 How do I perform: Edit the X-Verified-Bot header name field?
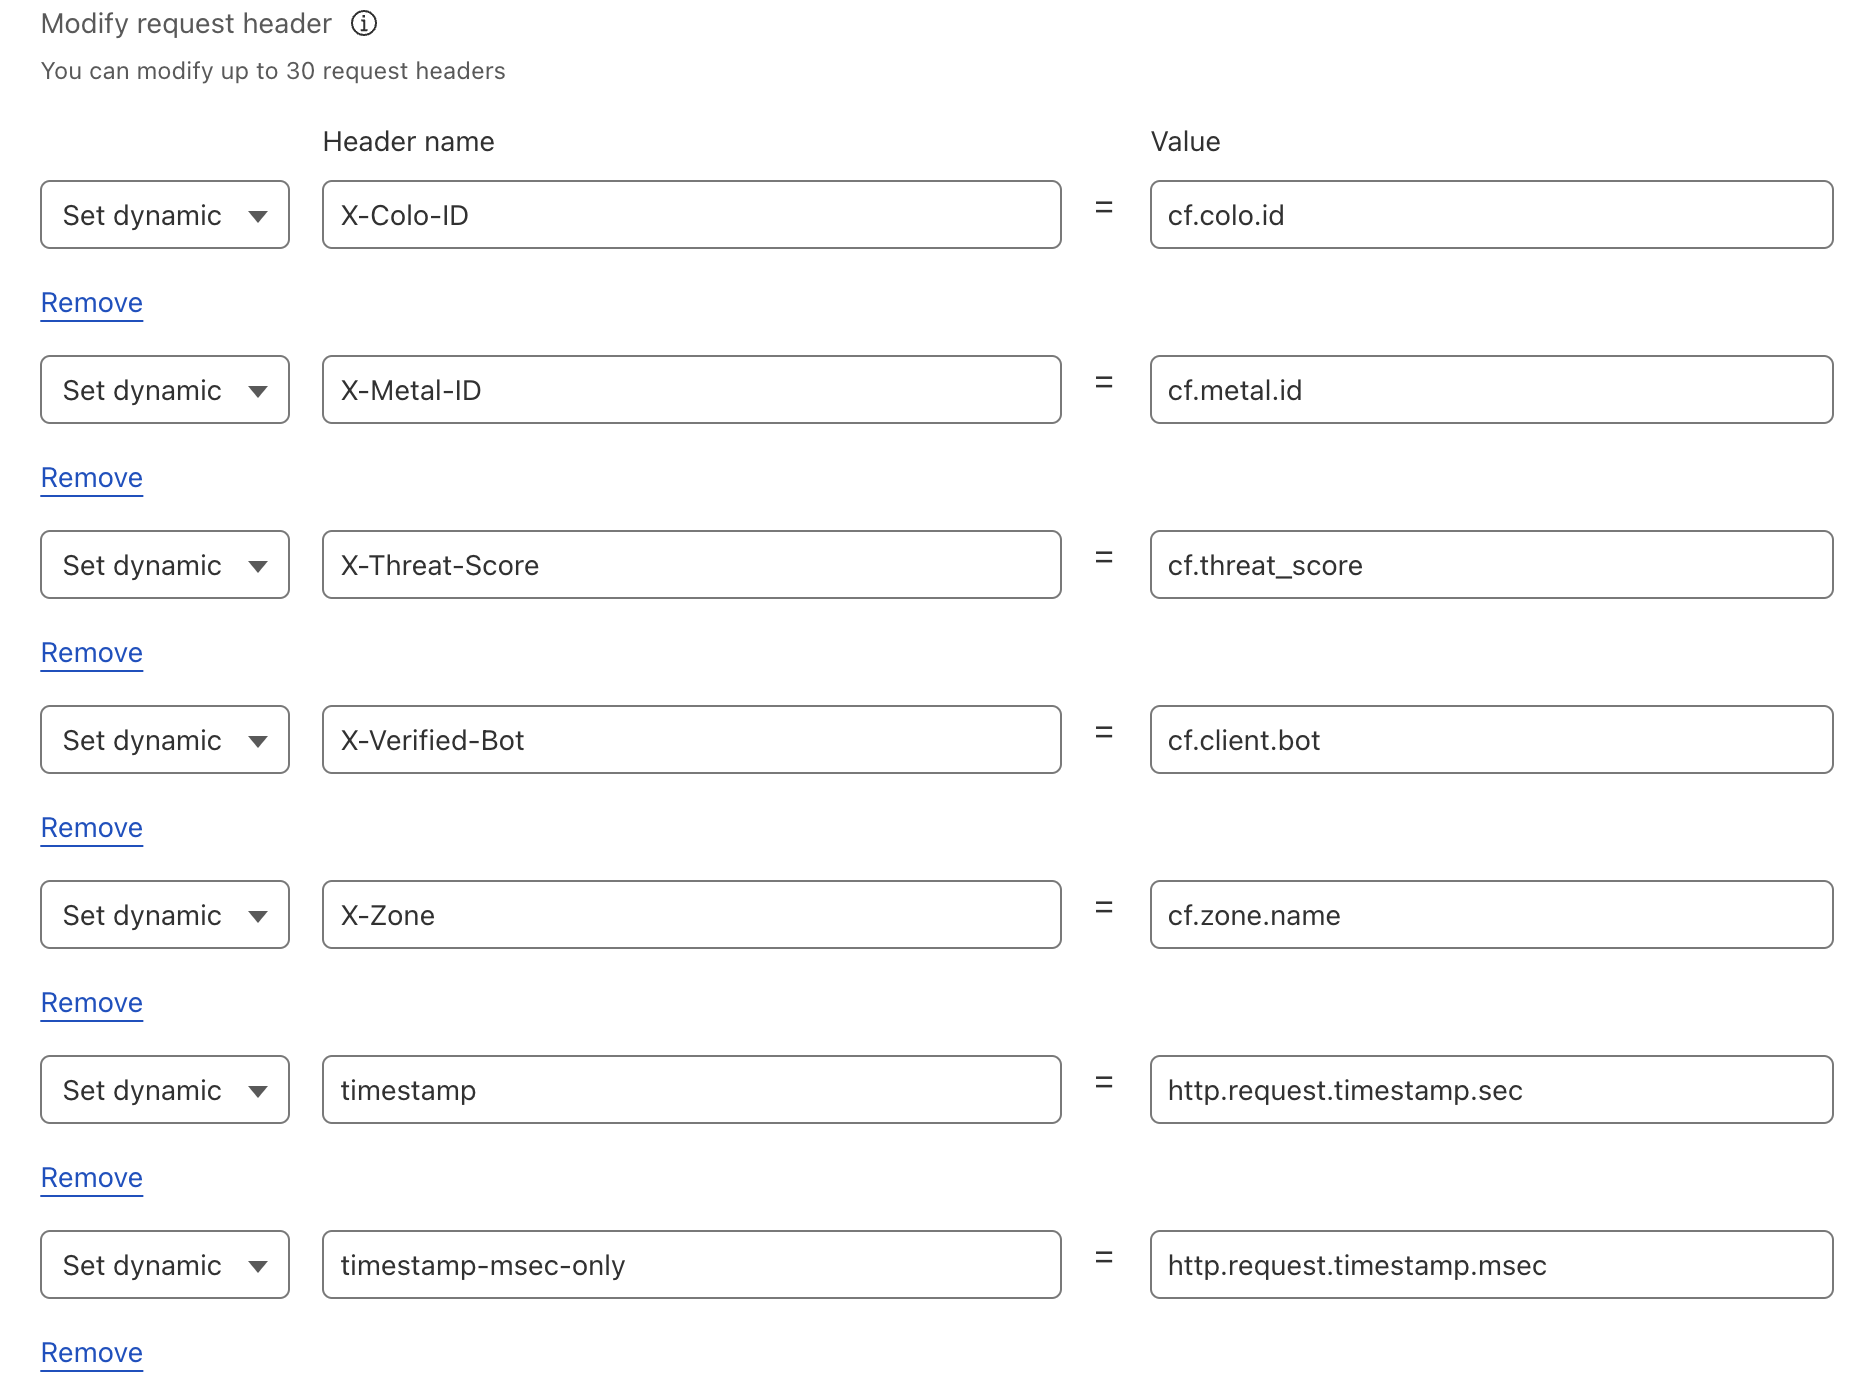pos(691,740)
